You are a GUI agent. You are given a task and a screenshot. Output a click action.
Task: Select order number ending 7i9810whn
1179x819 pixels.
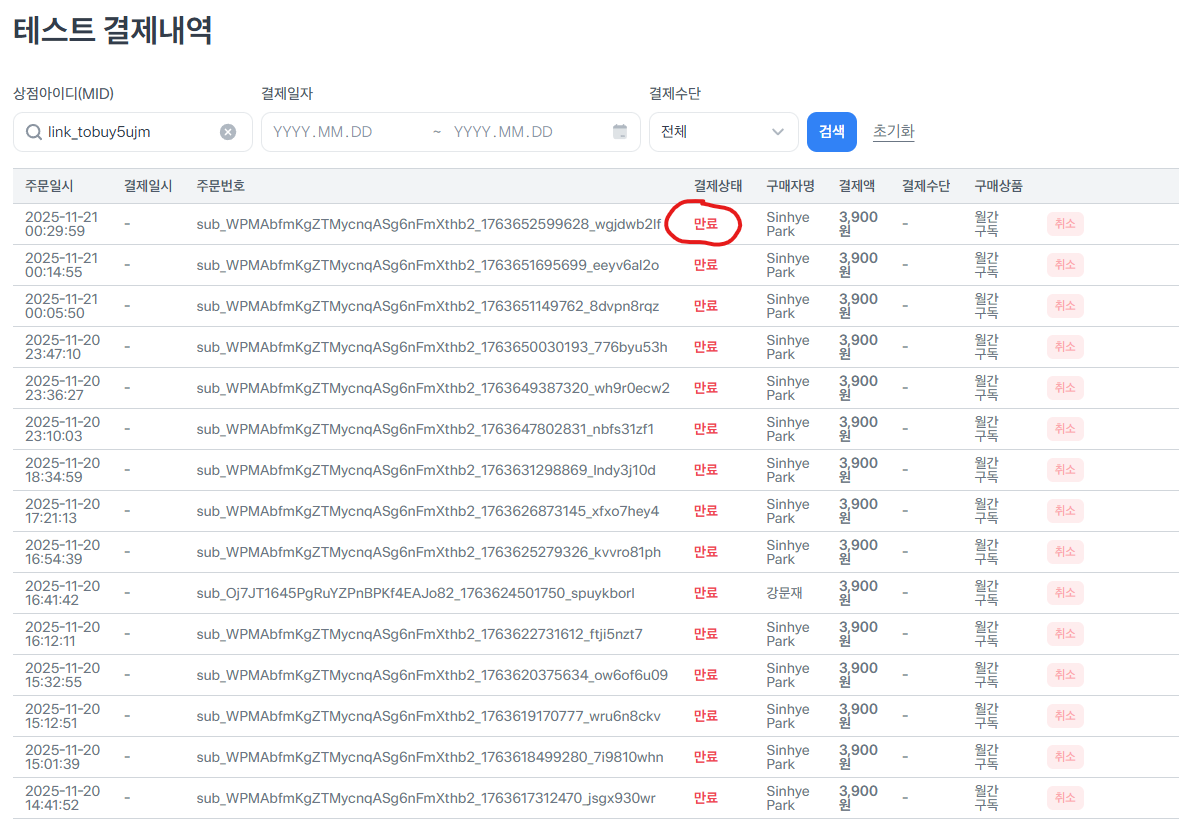[429, 757]
